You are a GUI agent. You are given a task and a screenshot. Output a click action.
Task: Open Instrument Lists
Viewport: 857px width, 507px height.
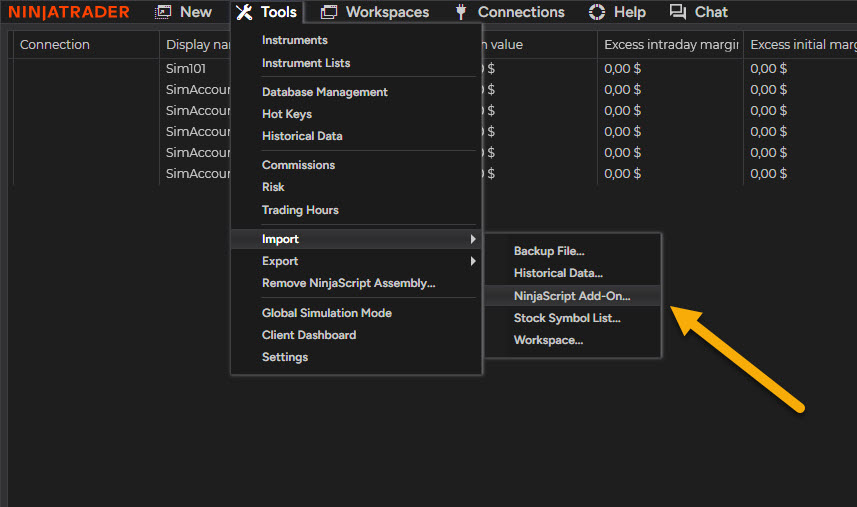[x=306, y=63]
